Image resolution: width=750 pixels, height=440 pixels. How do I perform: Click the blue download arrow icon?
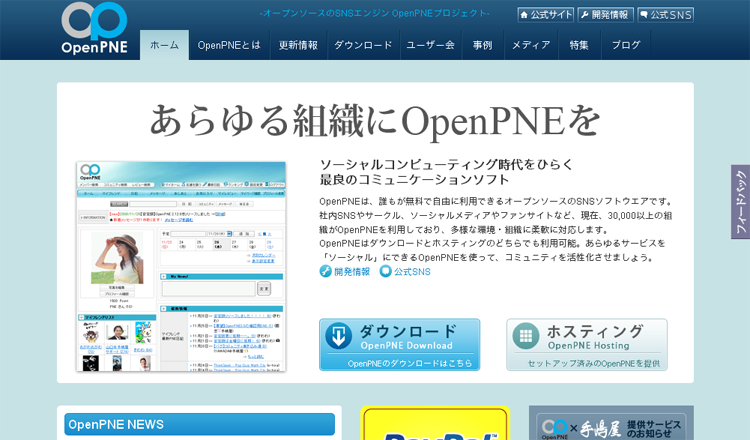tap(339, 336)
